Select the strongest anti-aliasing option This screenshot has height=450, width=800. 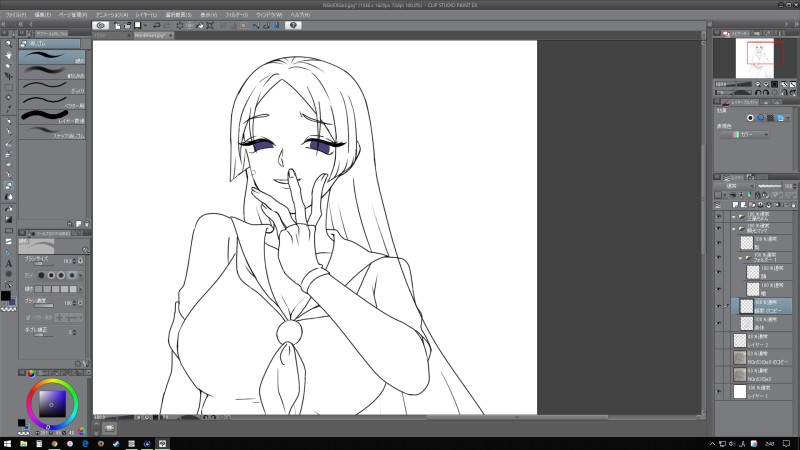pyautogui.click(x=71, y=275)
